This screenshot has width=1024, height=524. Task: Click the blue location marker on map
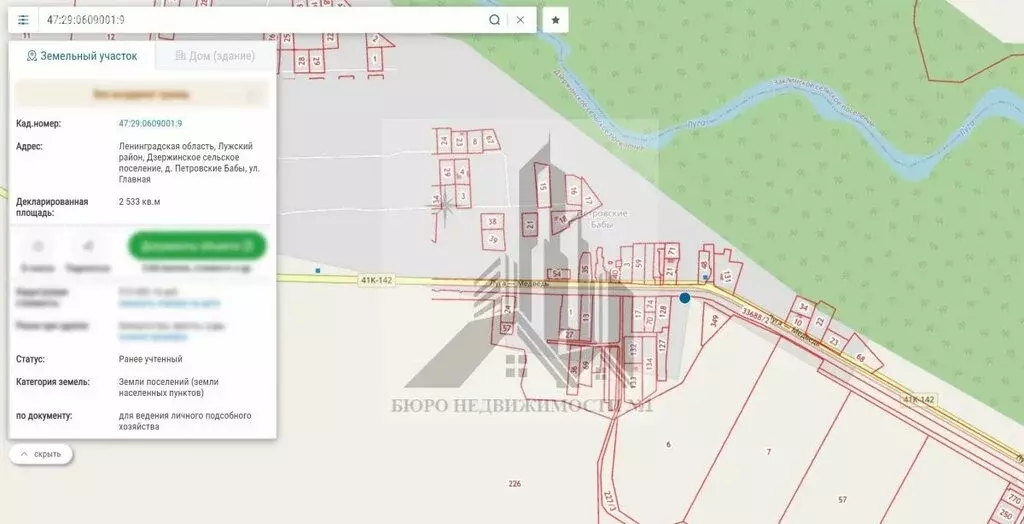[685, 298]
